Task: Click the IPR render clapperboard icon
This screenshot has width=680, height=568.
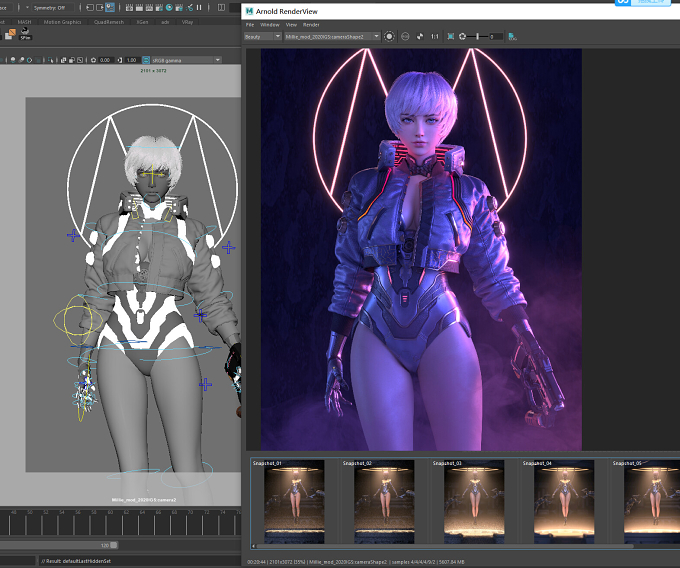Action: 149,8
